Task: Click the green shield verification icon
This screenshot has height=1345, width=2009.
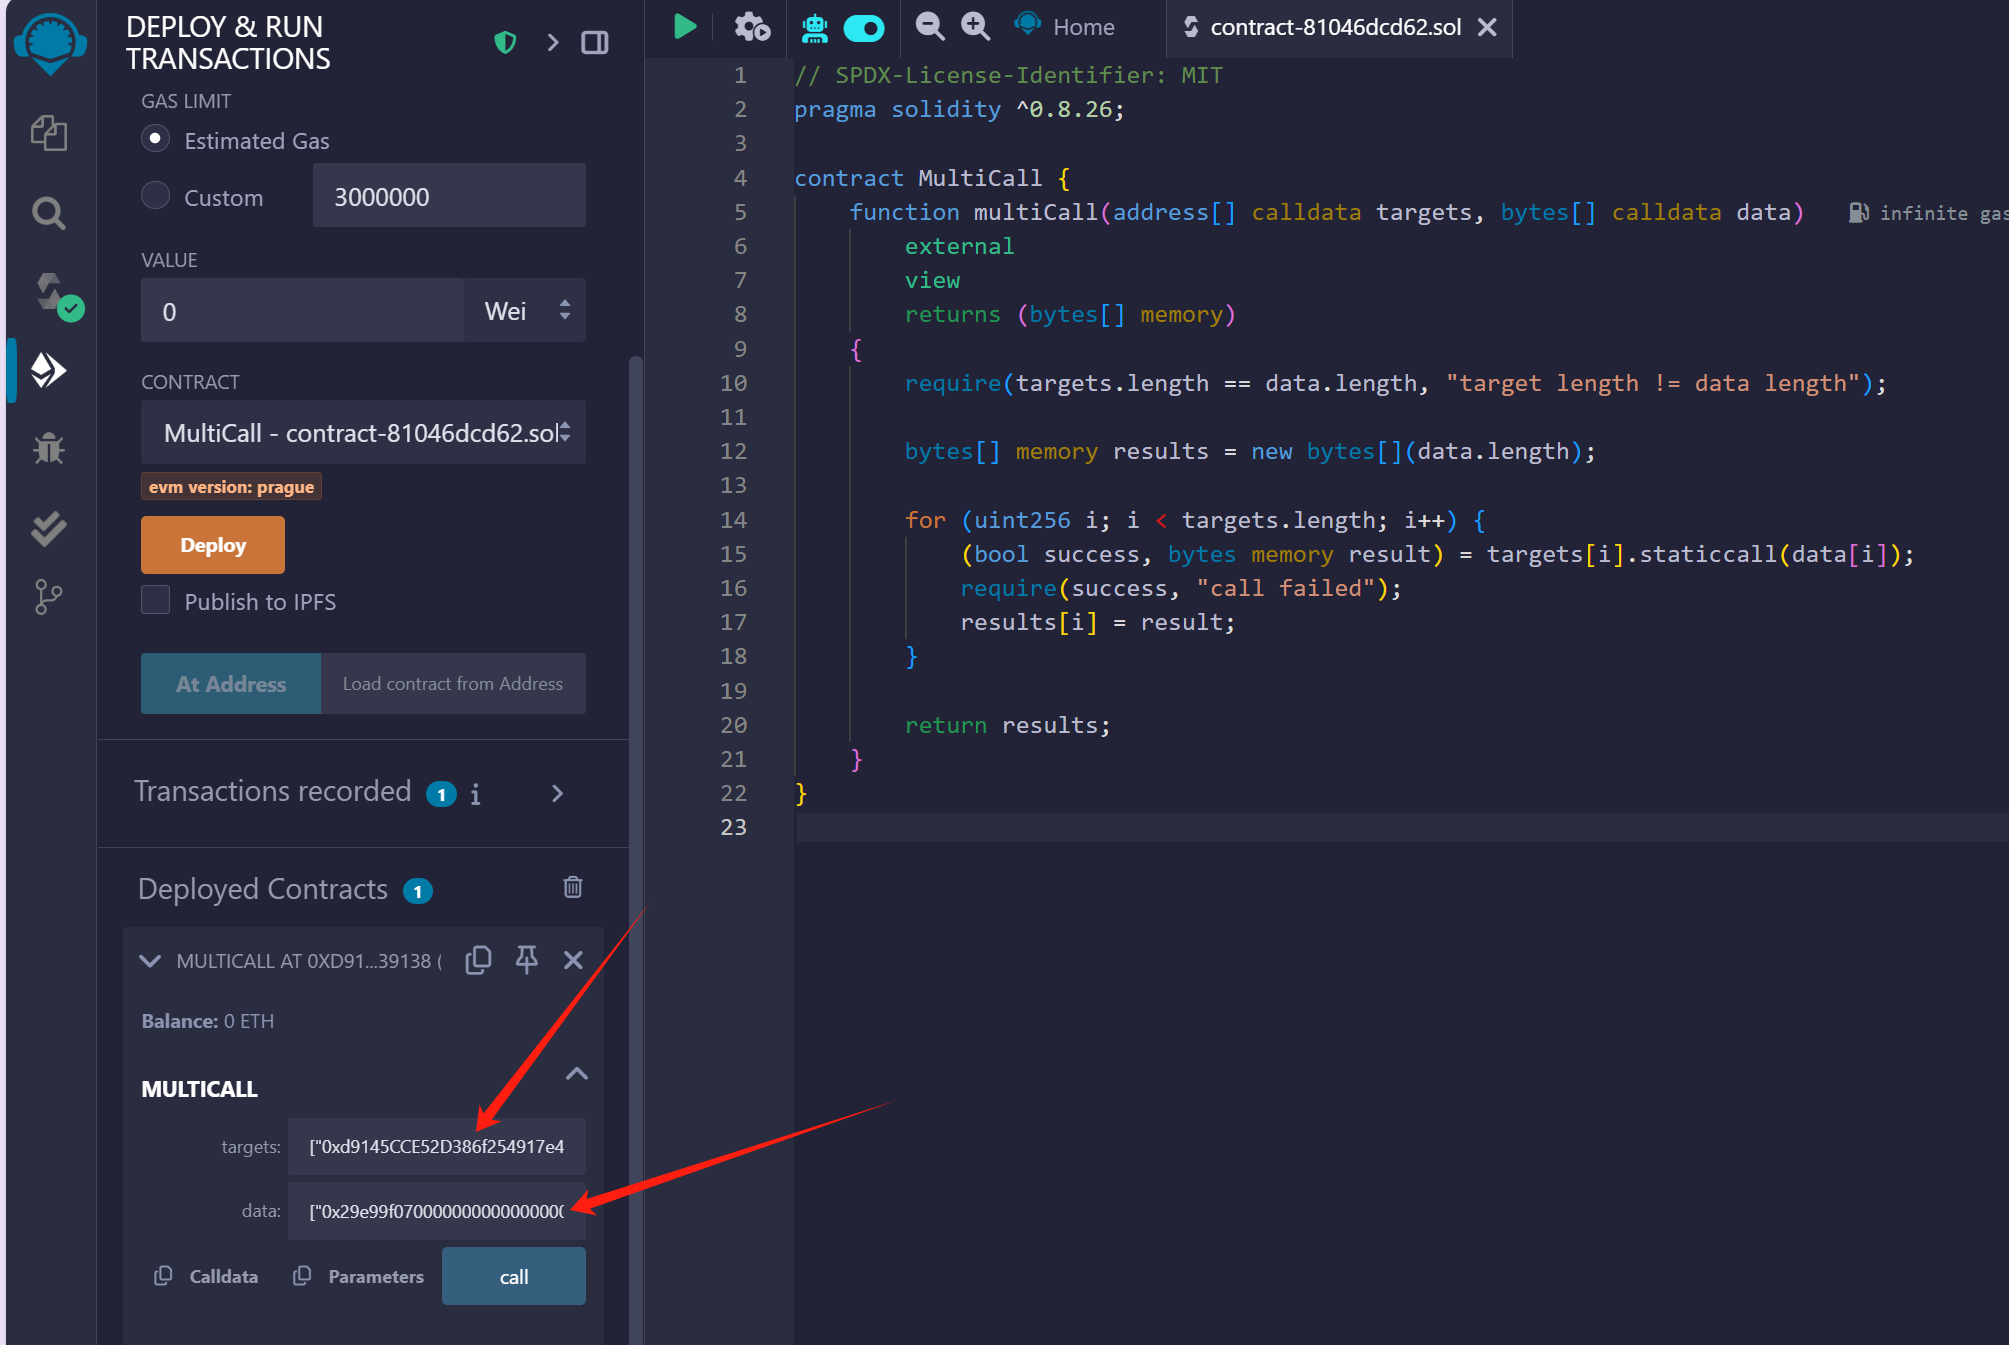Action: (x=505, y=43)
